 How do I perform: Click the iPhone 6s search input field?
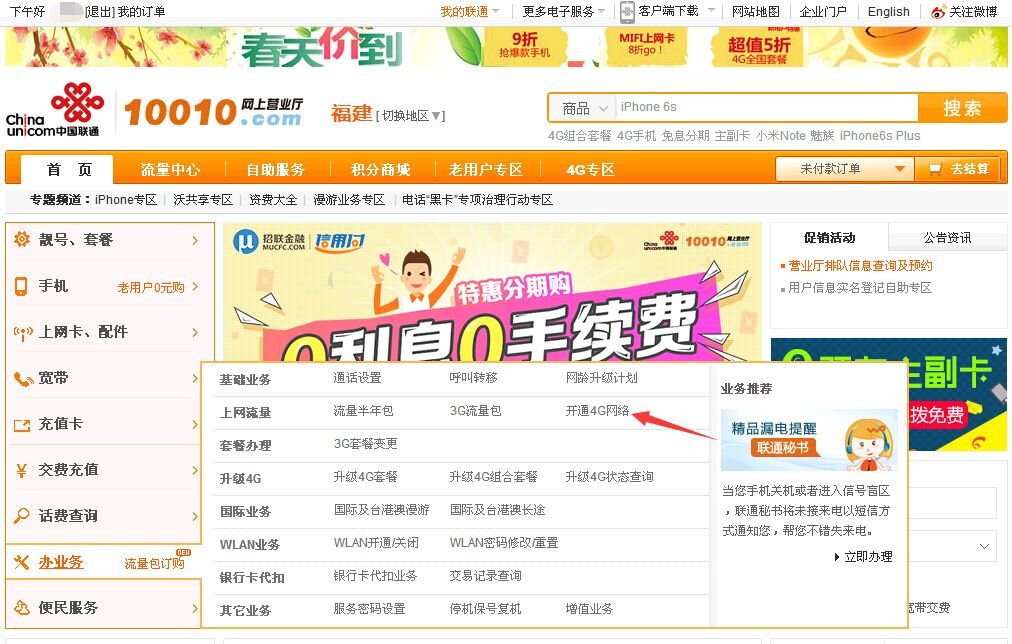coord(765,108)
